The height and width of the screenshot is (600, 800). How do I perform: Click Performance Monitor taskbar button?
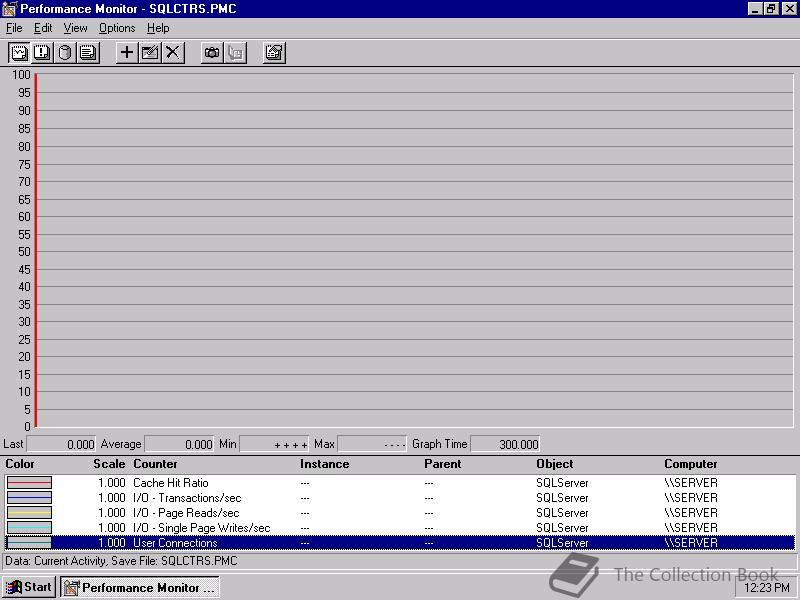[140, 587]
